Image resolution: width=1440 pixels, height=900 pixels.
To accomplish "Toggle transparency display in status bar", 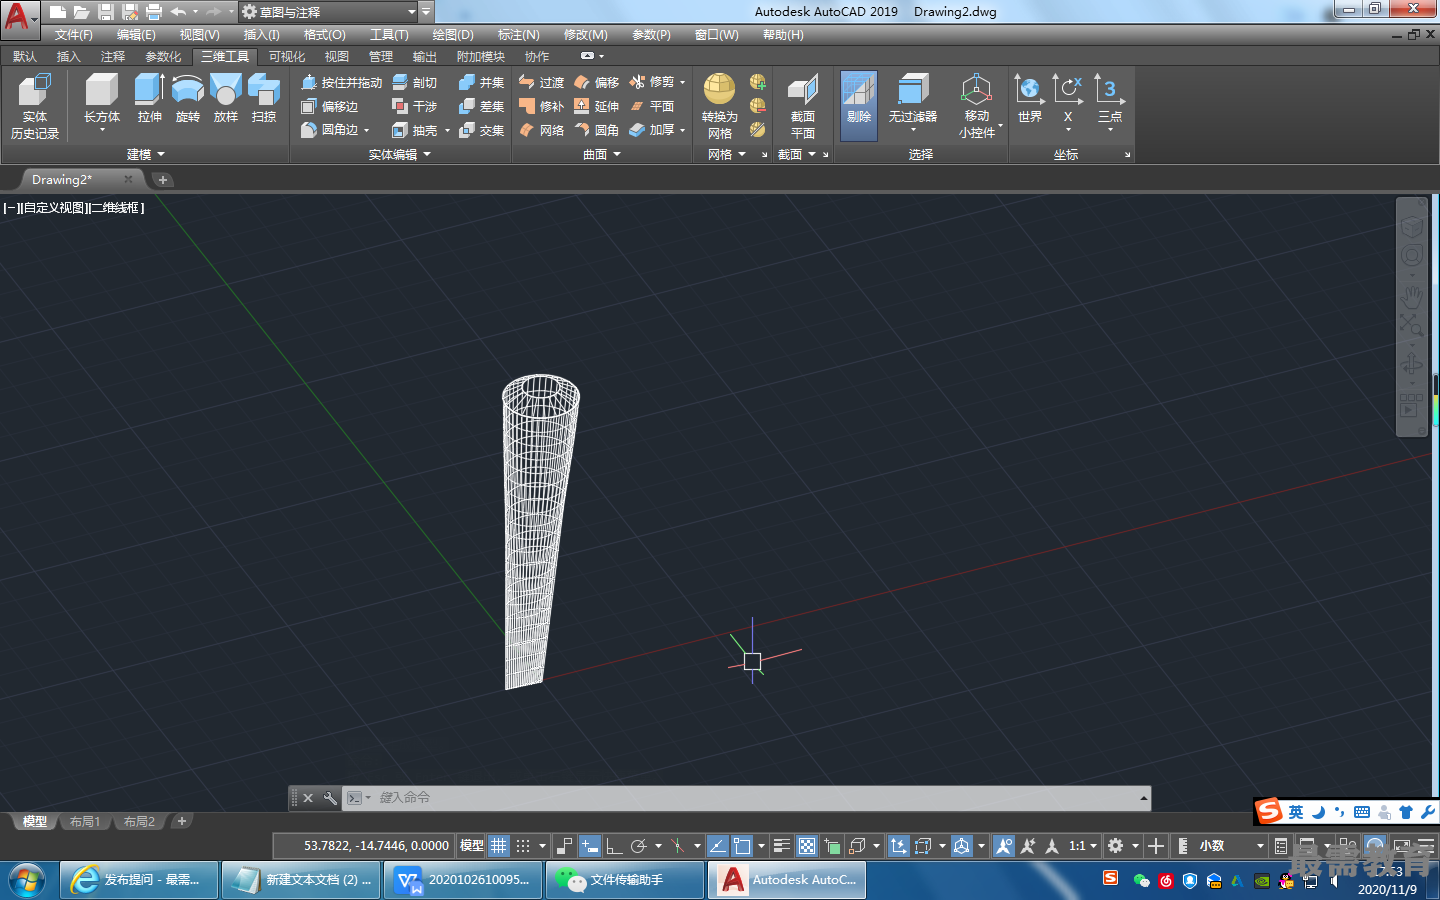I will (x=807, y=846).
